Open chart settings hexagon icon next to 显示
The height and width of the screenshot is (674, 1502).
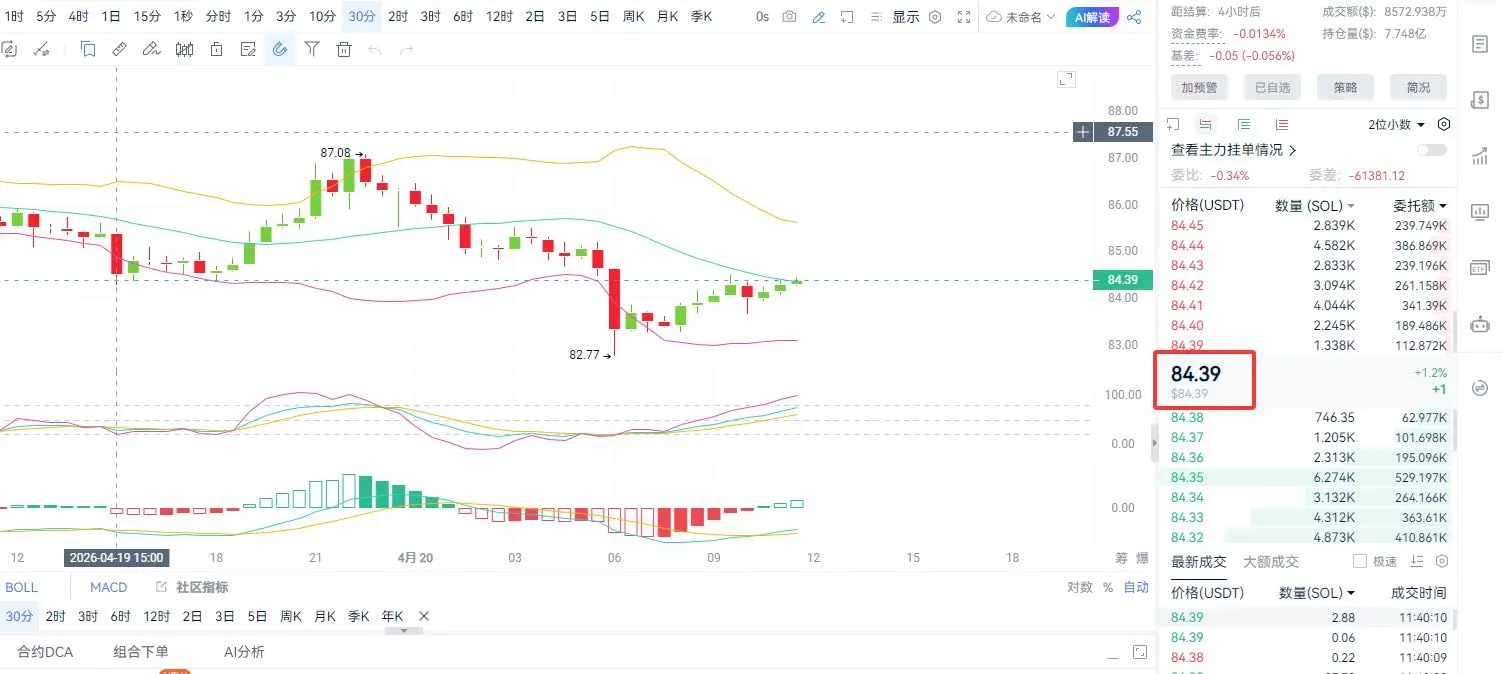point(935,17)
